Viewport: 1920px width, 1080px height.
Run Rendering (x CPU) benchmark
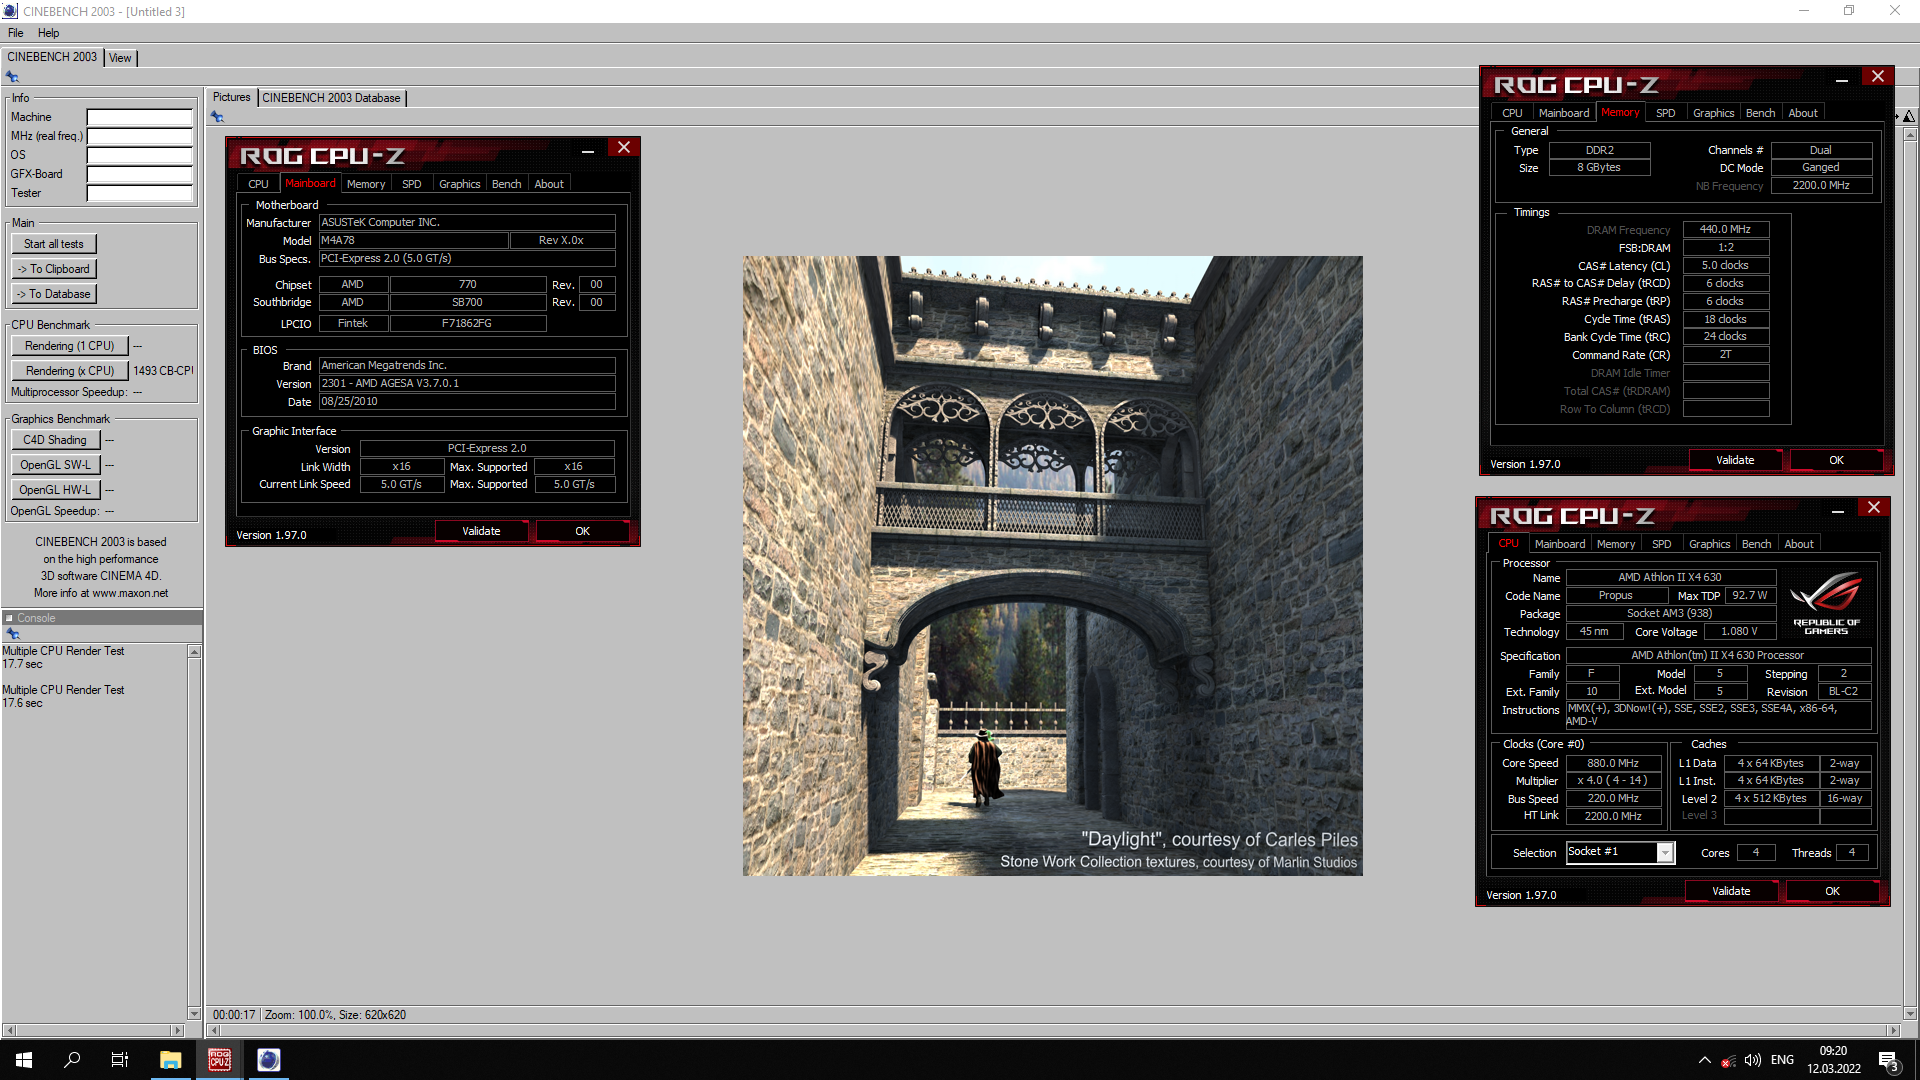coord(70,371)
